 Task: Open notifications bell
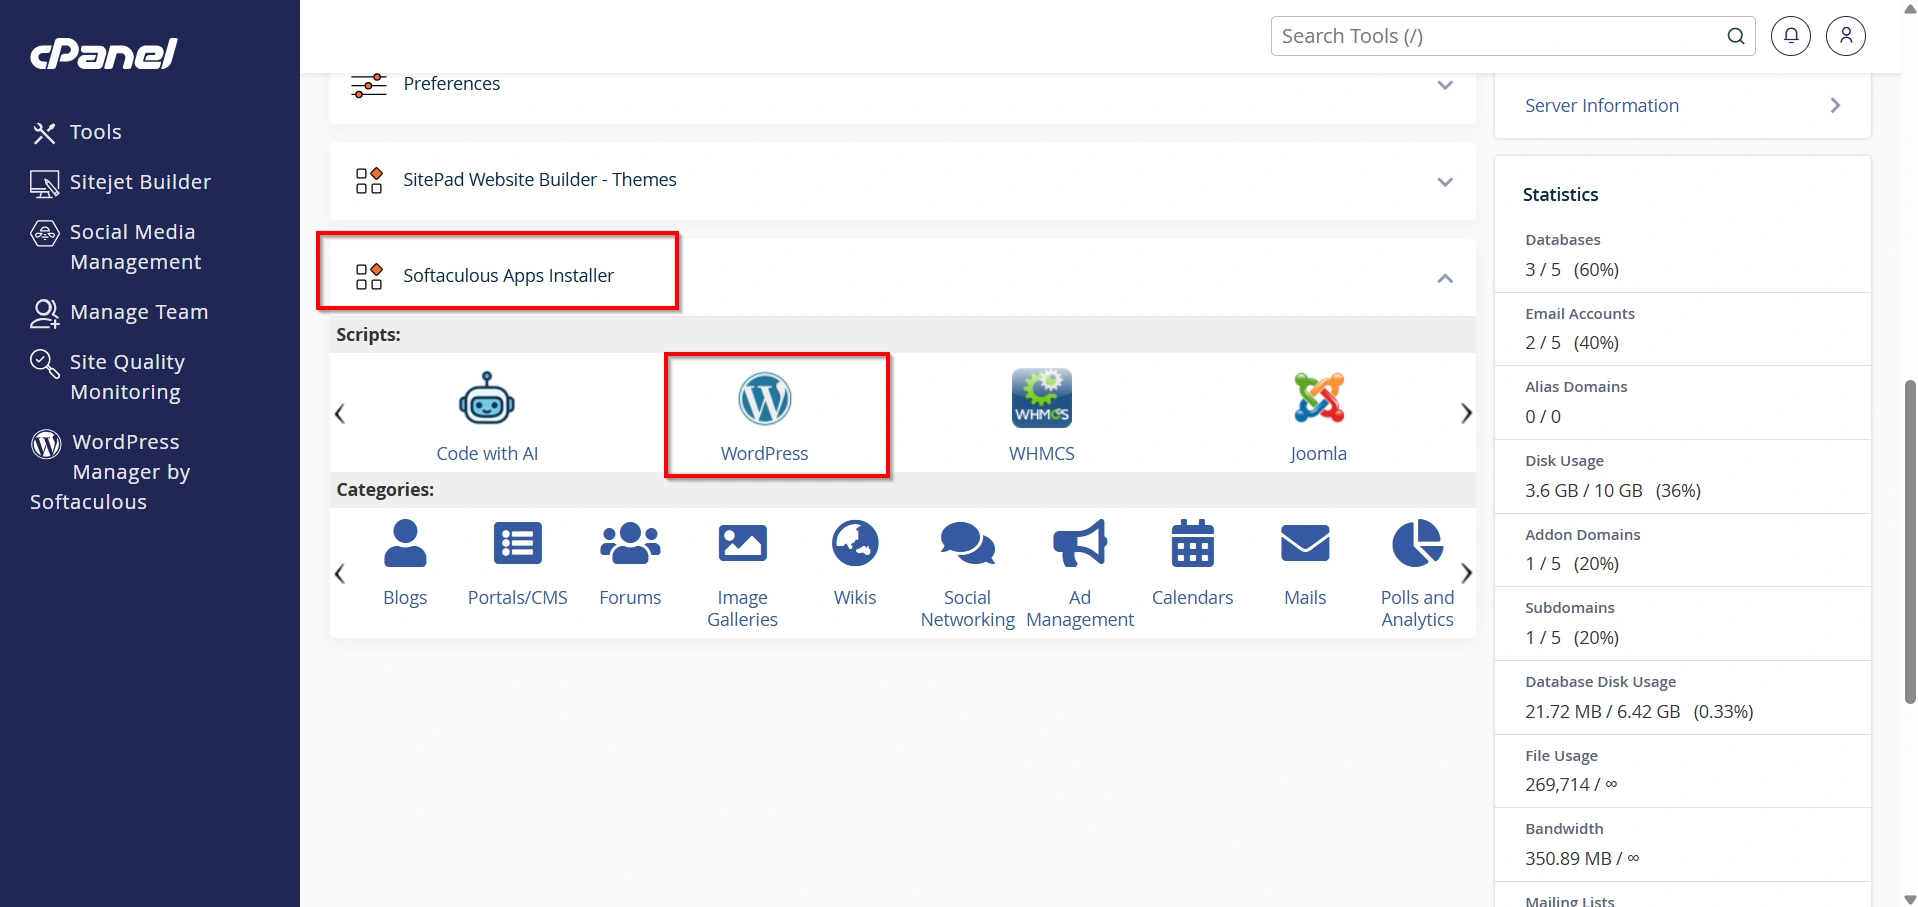1791,36
